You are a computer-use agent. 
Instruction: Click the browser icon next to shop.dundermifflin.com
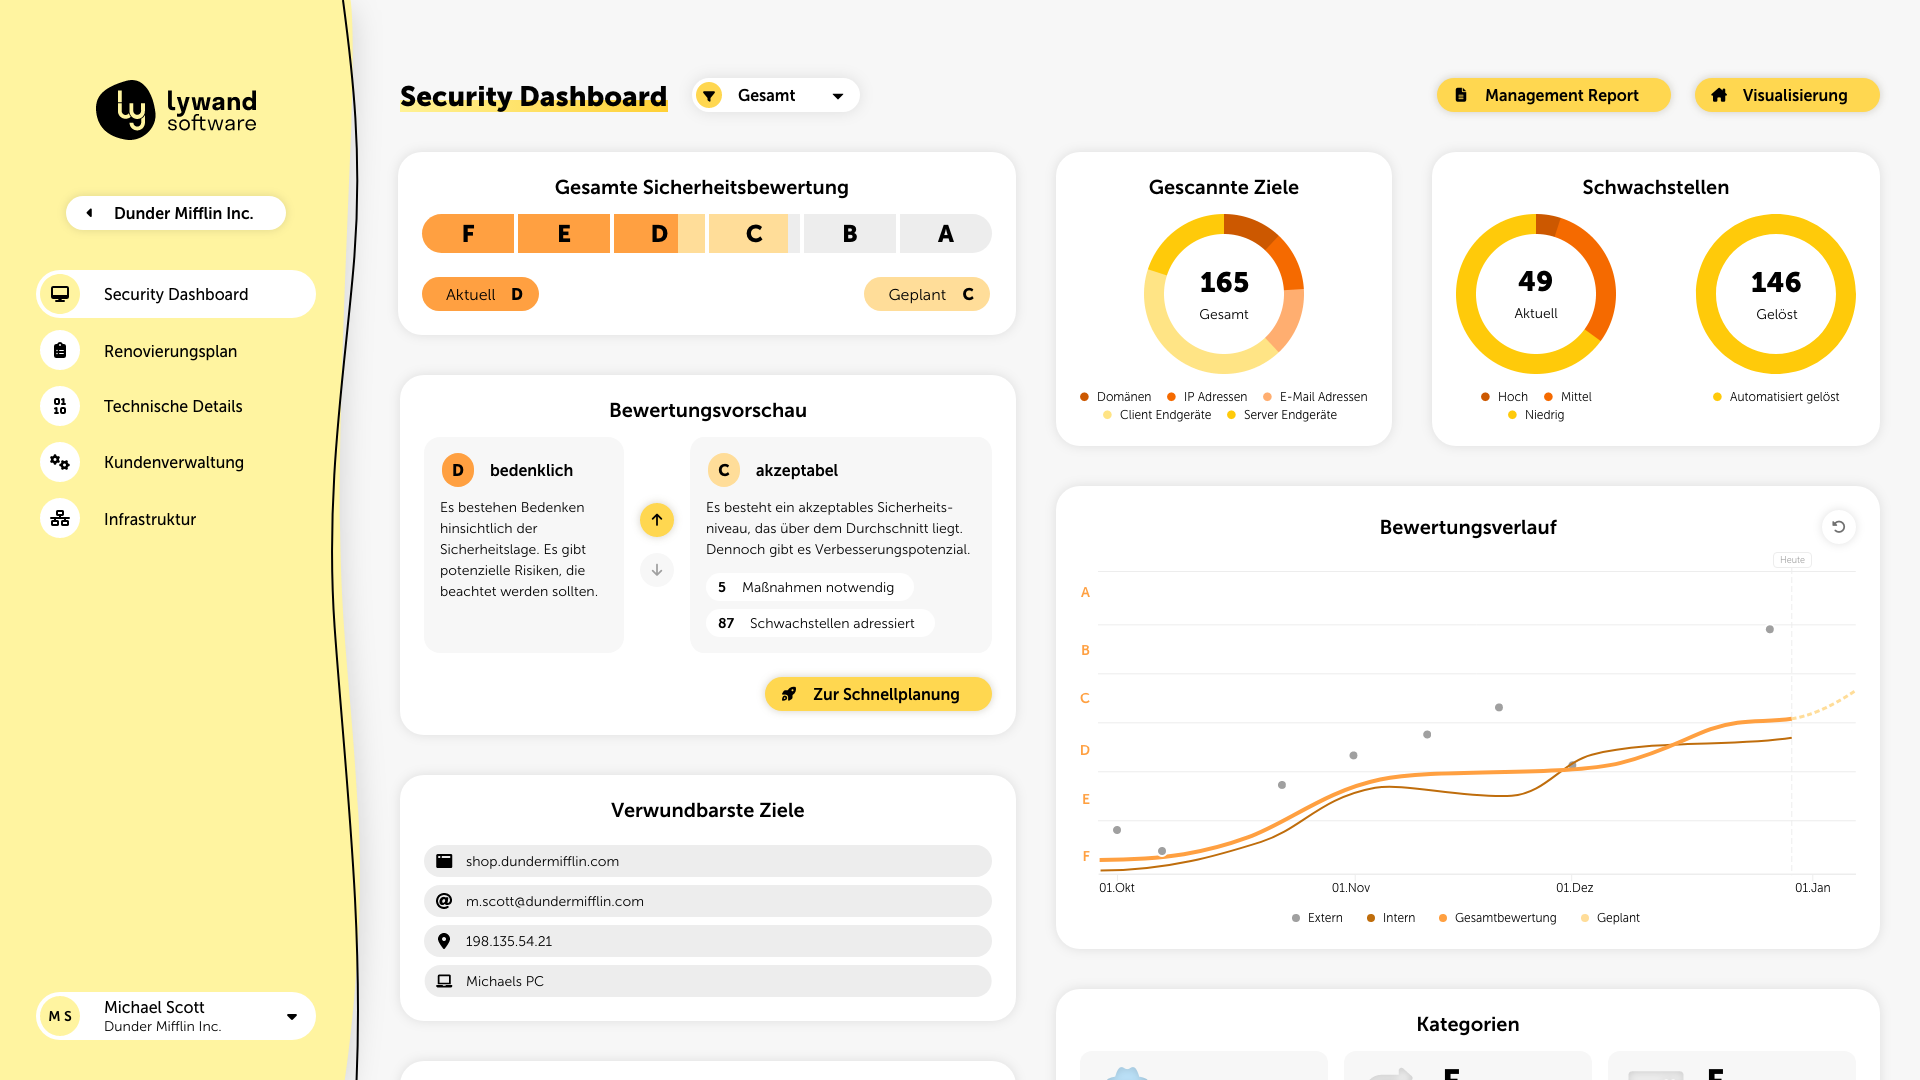pyautogui.click(x=444, y=861)
